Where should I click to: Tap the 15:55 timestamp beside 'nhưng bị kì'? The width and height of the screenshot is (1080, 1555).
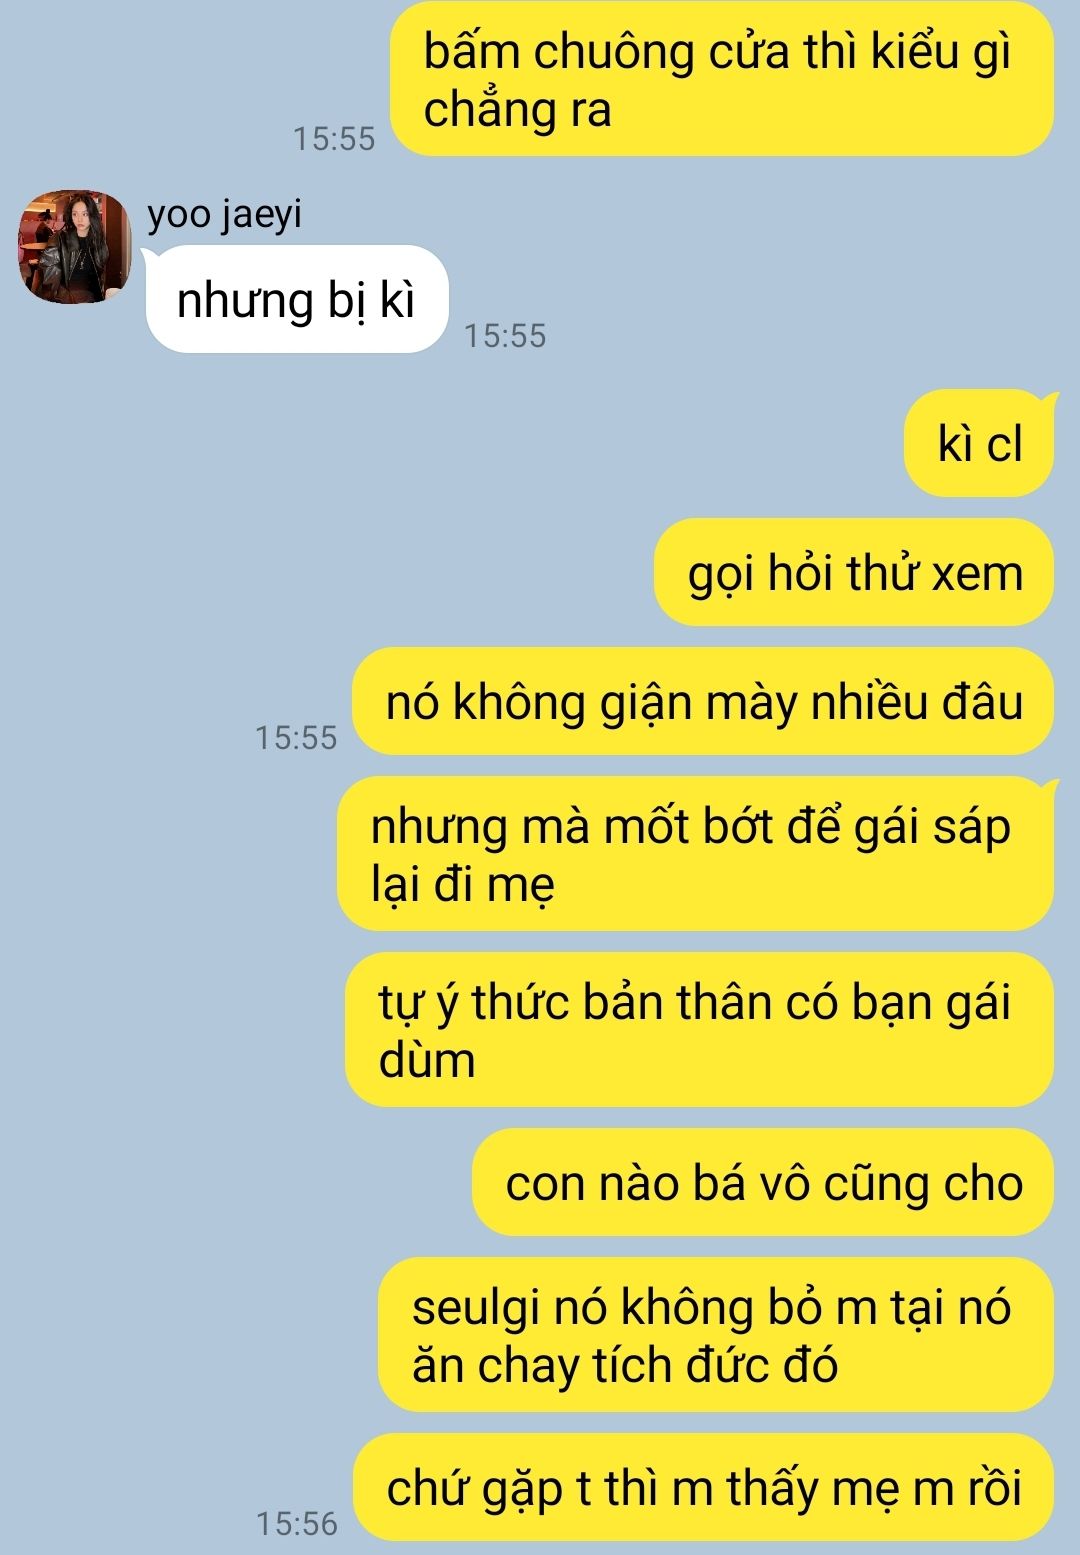[505, 336]
